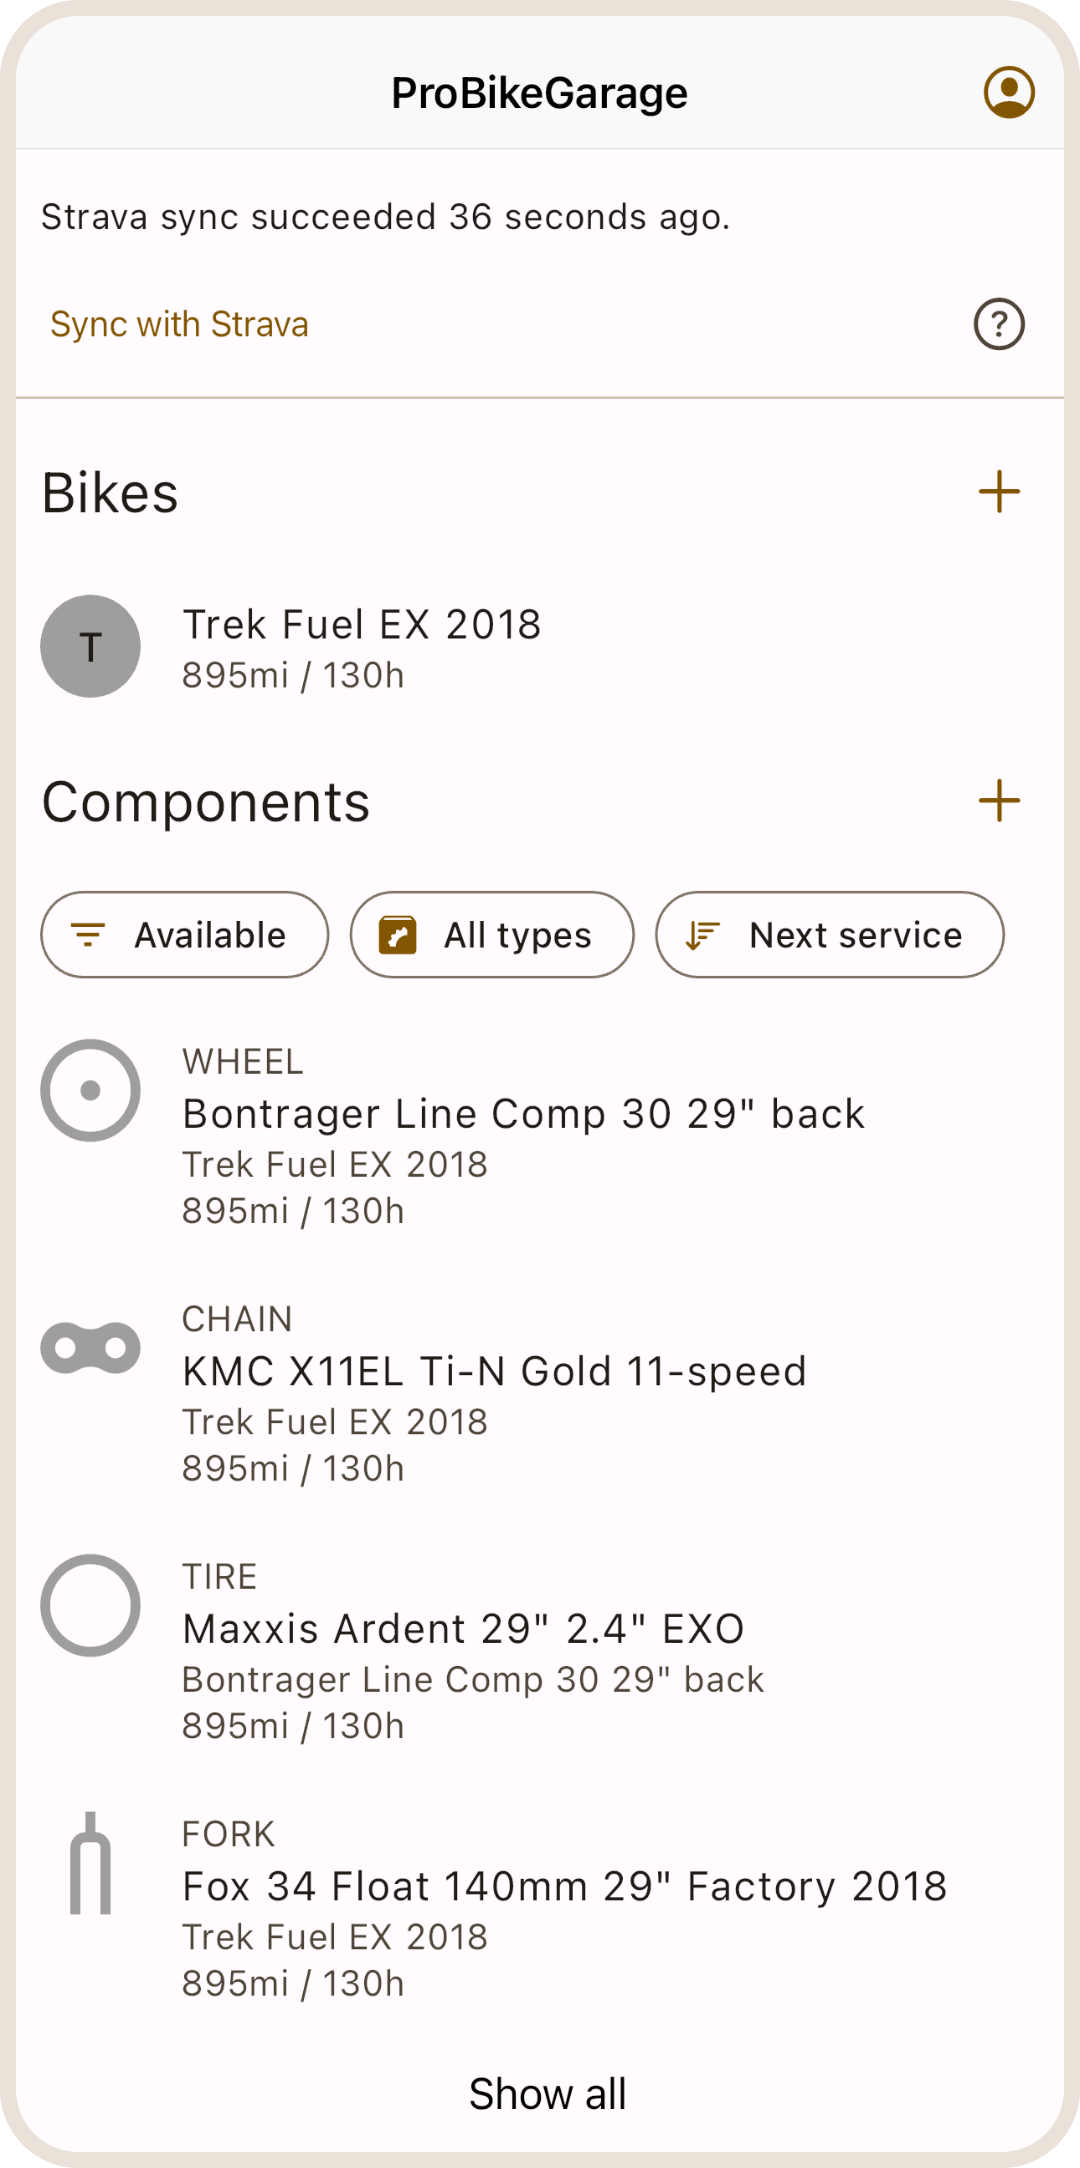Click the chain link icon
The width and height of the screenshot is (1080, 2168).
pos(90,1348)
